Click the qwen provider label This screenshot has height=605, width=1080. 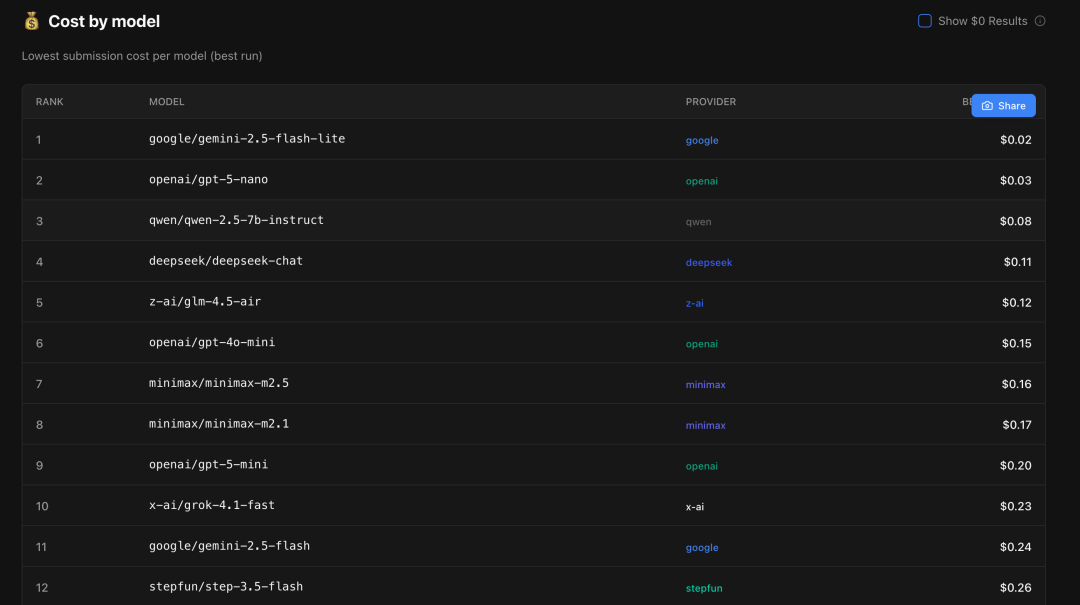tap(699, 222)
